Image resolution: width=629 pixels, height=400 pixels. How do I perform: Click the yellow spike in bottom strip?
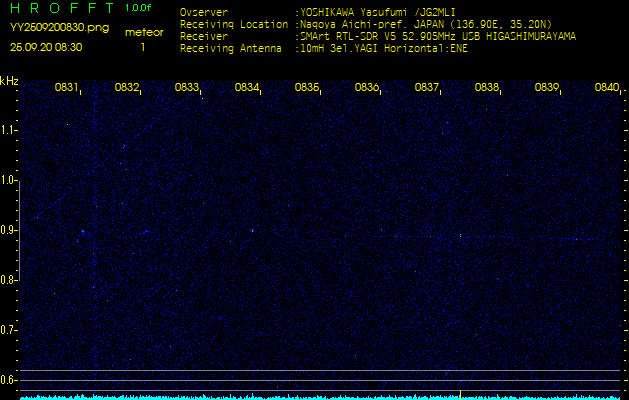coord(459,393)
